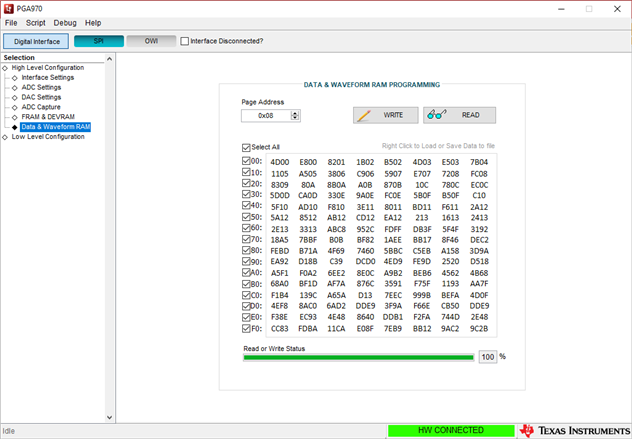632x439 pixels.
Task: Click the 100 percent status field
Action: 488,357
